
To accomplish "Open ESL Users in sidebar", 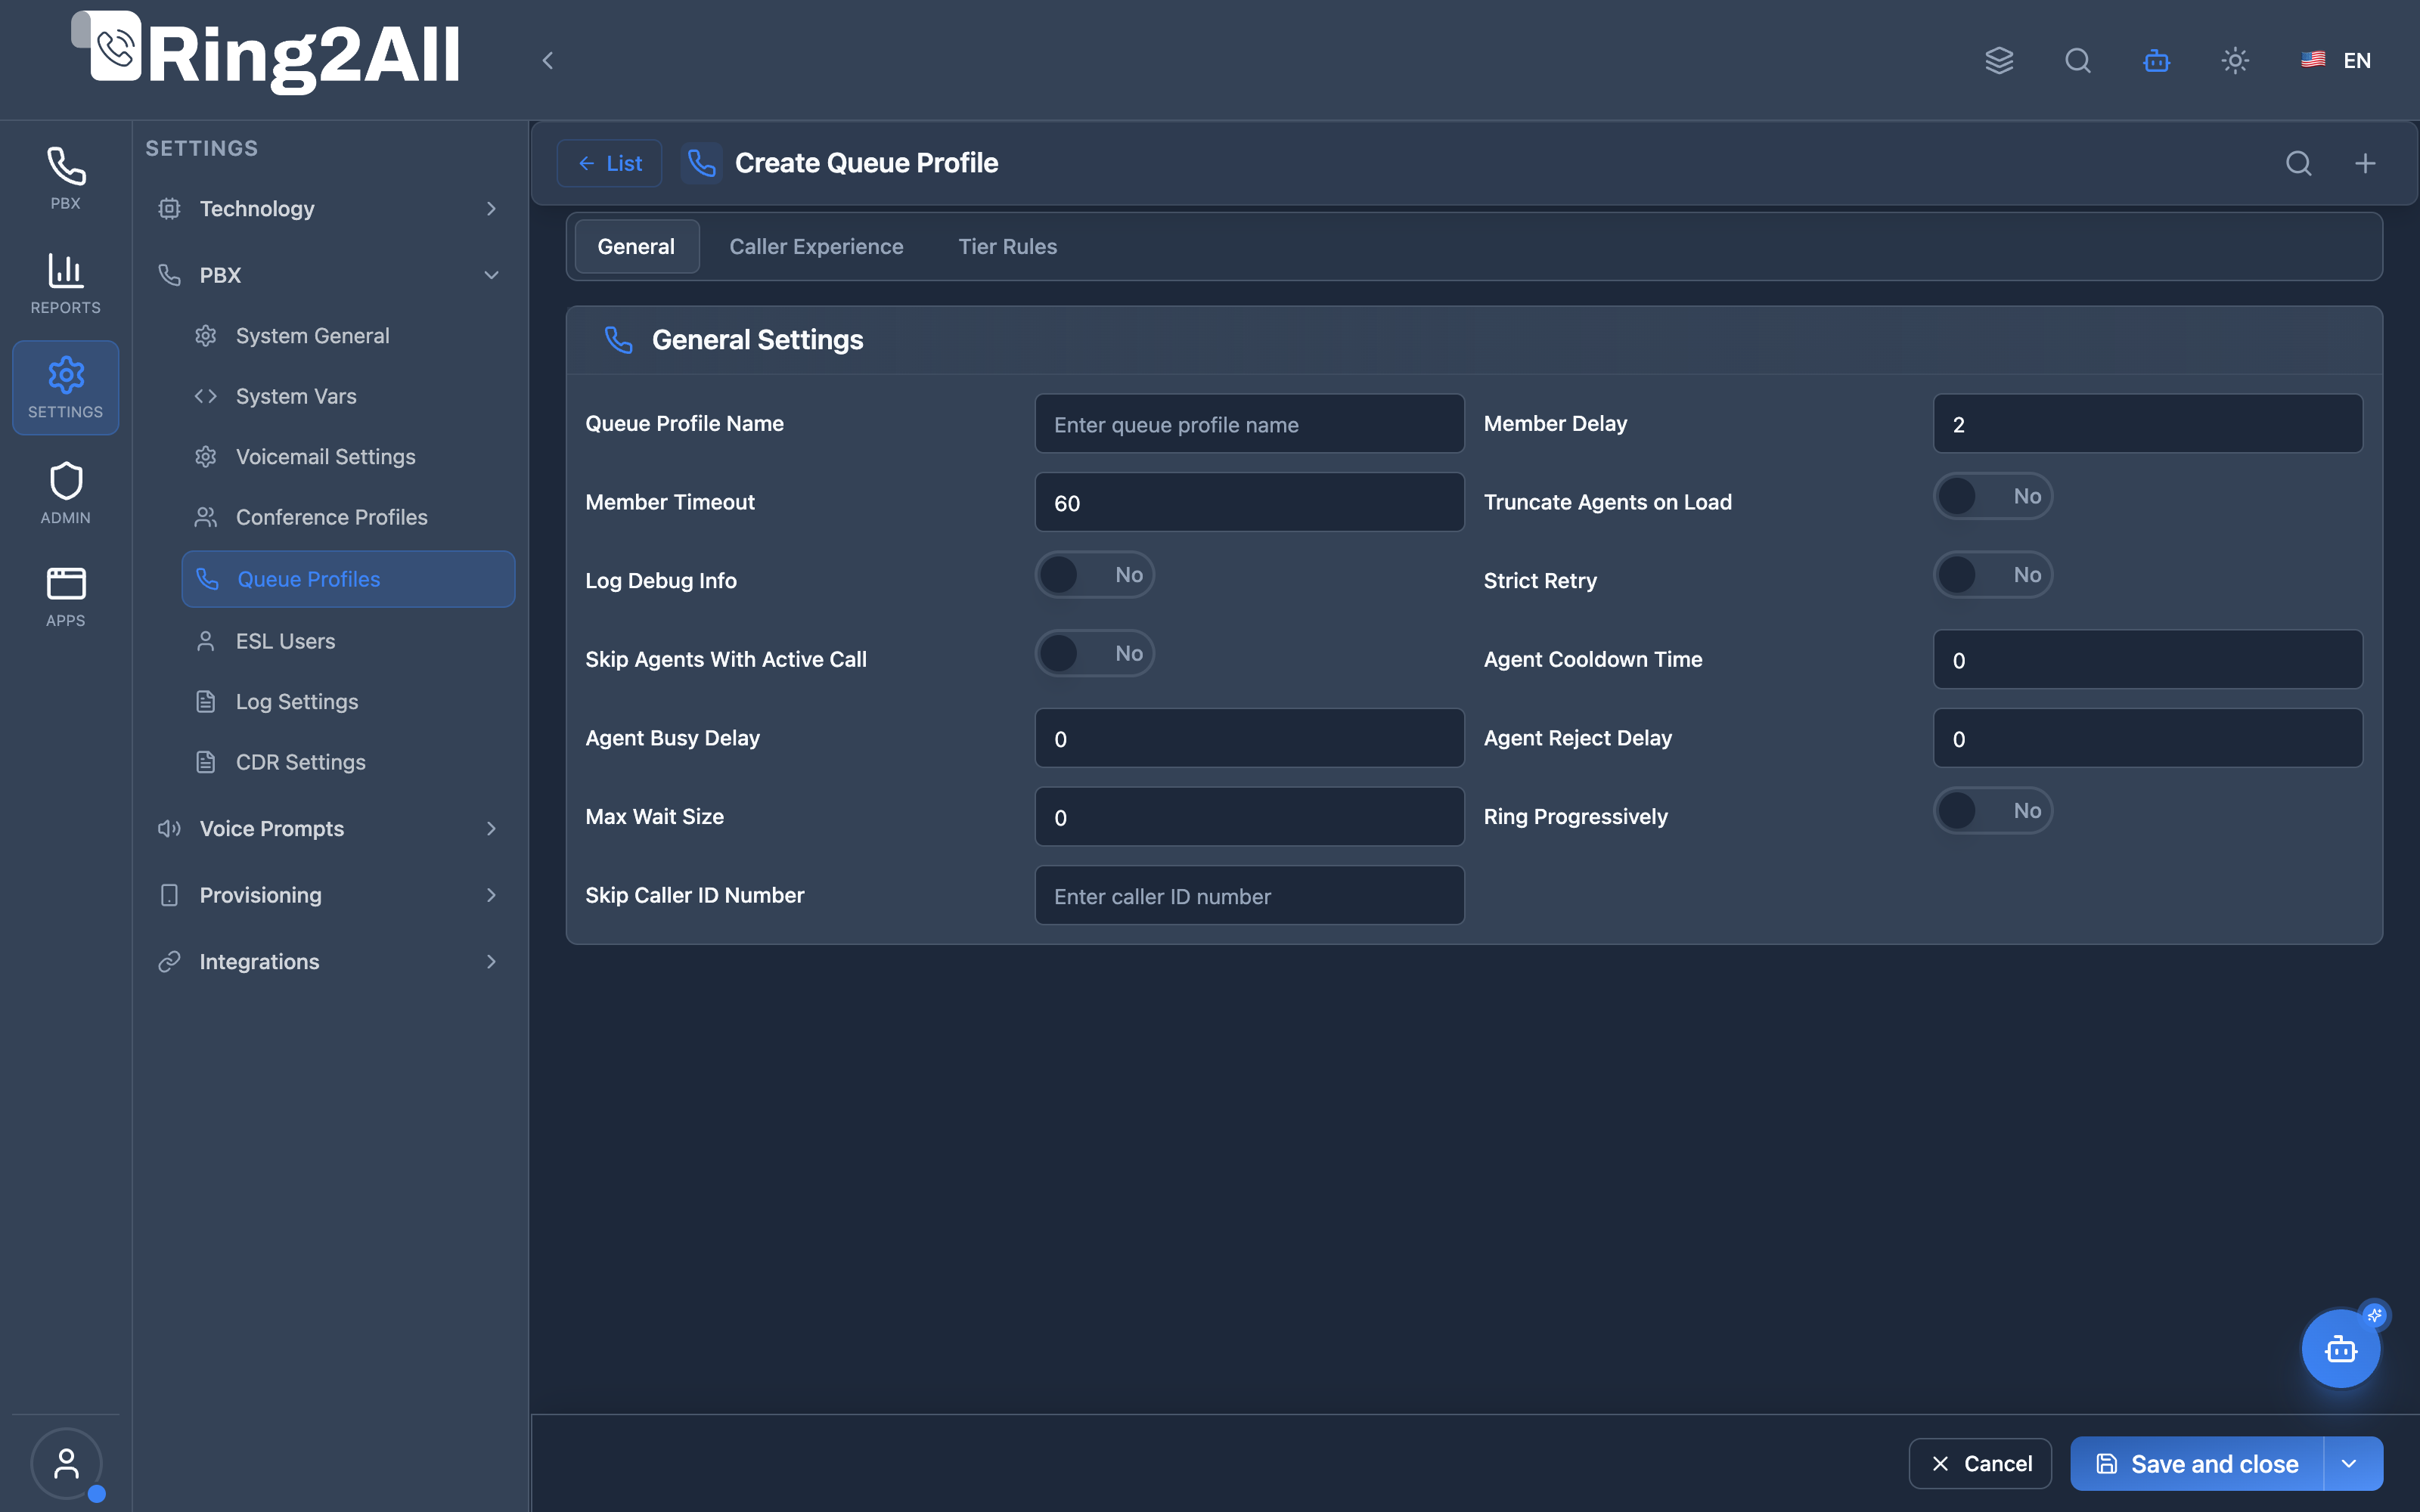I will pyautogui.click(x=348, y=641).
